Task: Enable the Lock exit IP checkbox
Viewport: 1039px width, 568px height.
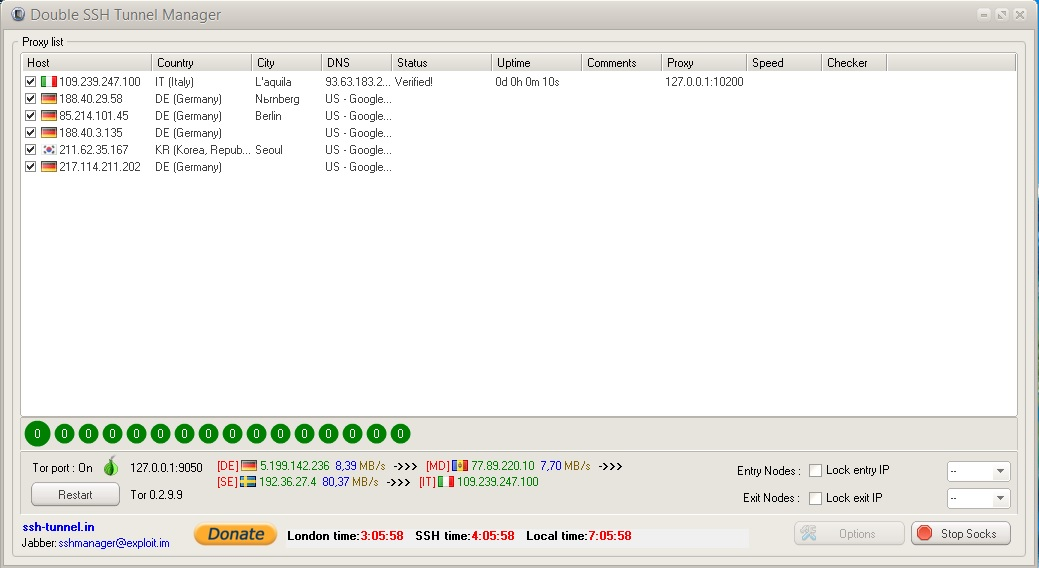Action: [816, 498]
